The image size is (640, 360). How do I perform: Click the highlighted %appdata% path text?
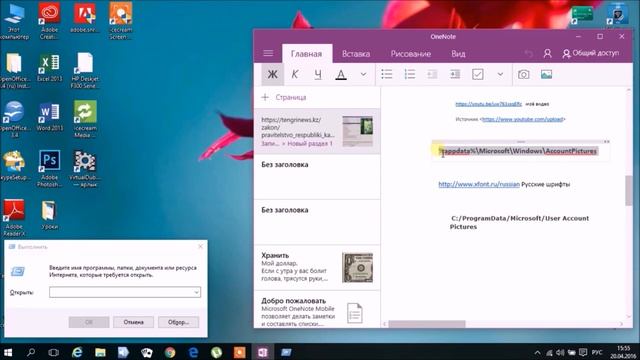point(518,151)
